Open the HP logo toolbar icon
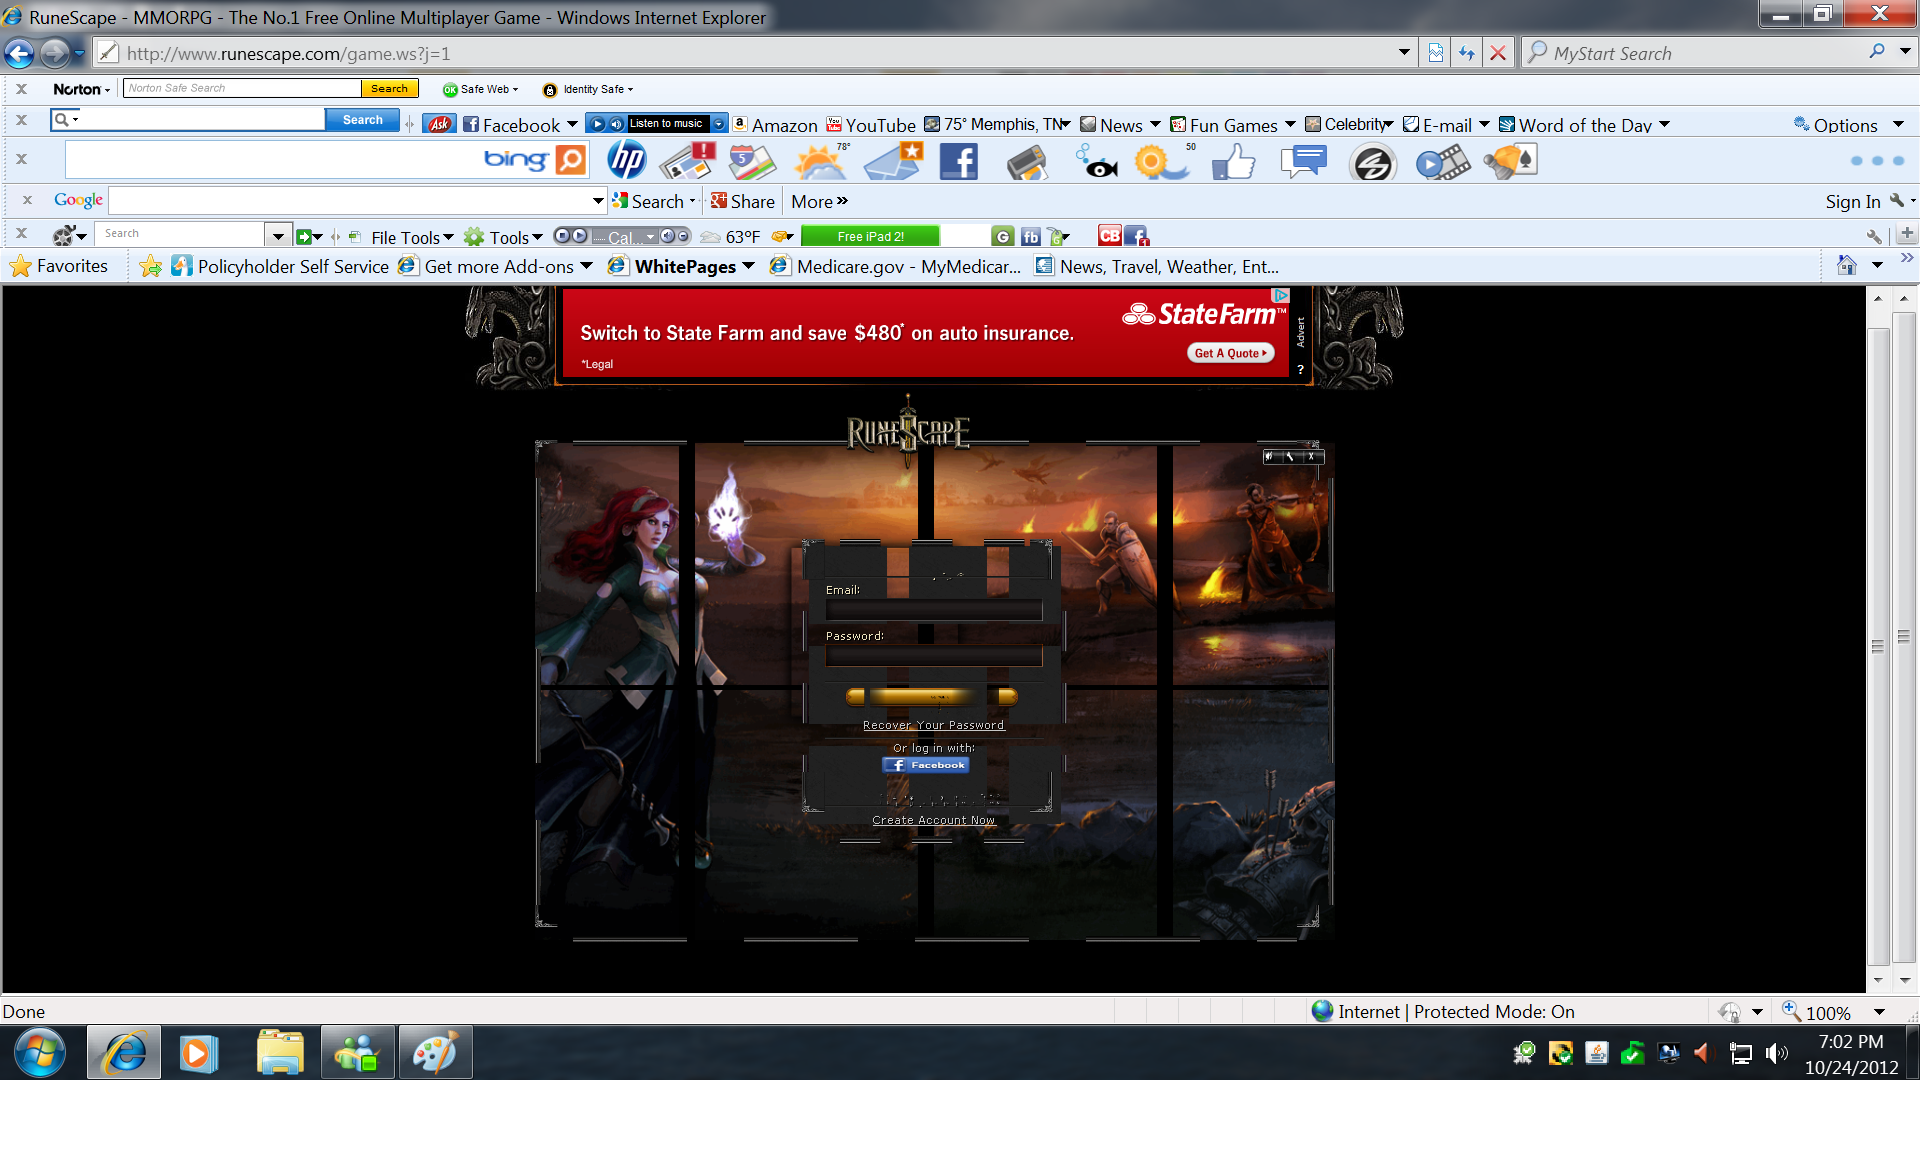Screen dimensions: 1920x1157 [x=627, y=160]
